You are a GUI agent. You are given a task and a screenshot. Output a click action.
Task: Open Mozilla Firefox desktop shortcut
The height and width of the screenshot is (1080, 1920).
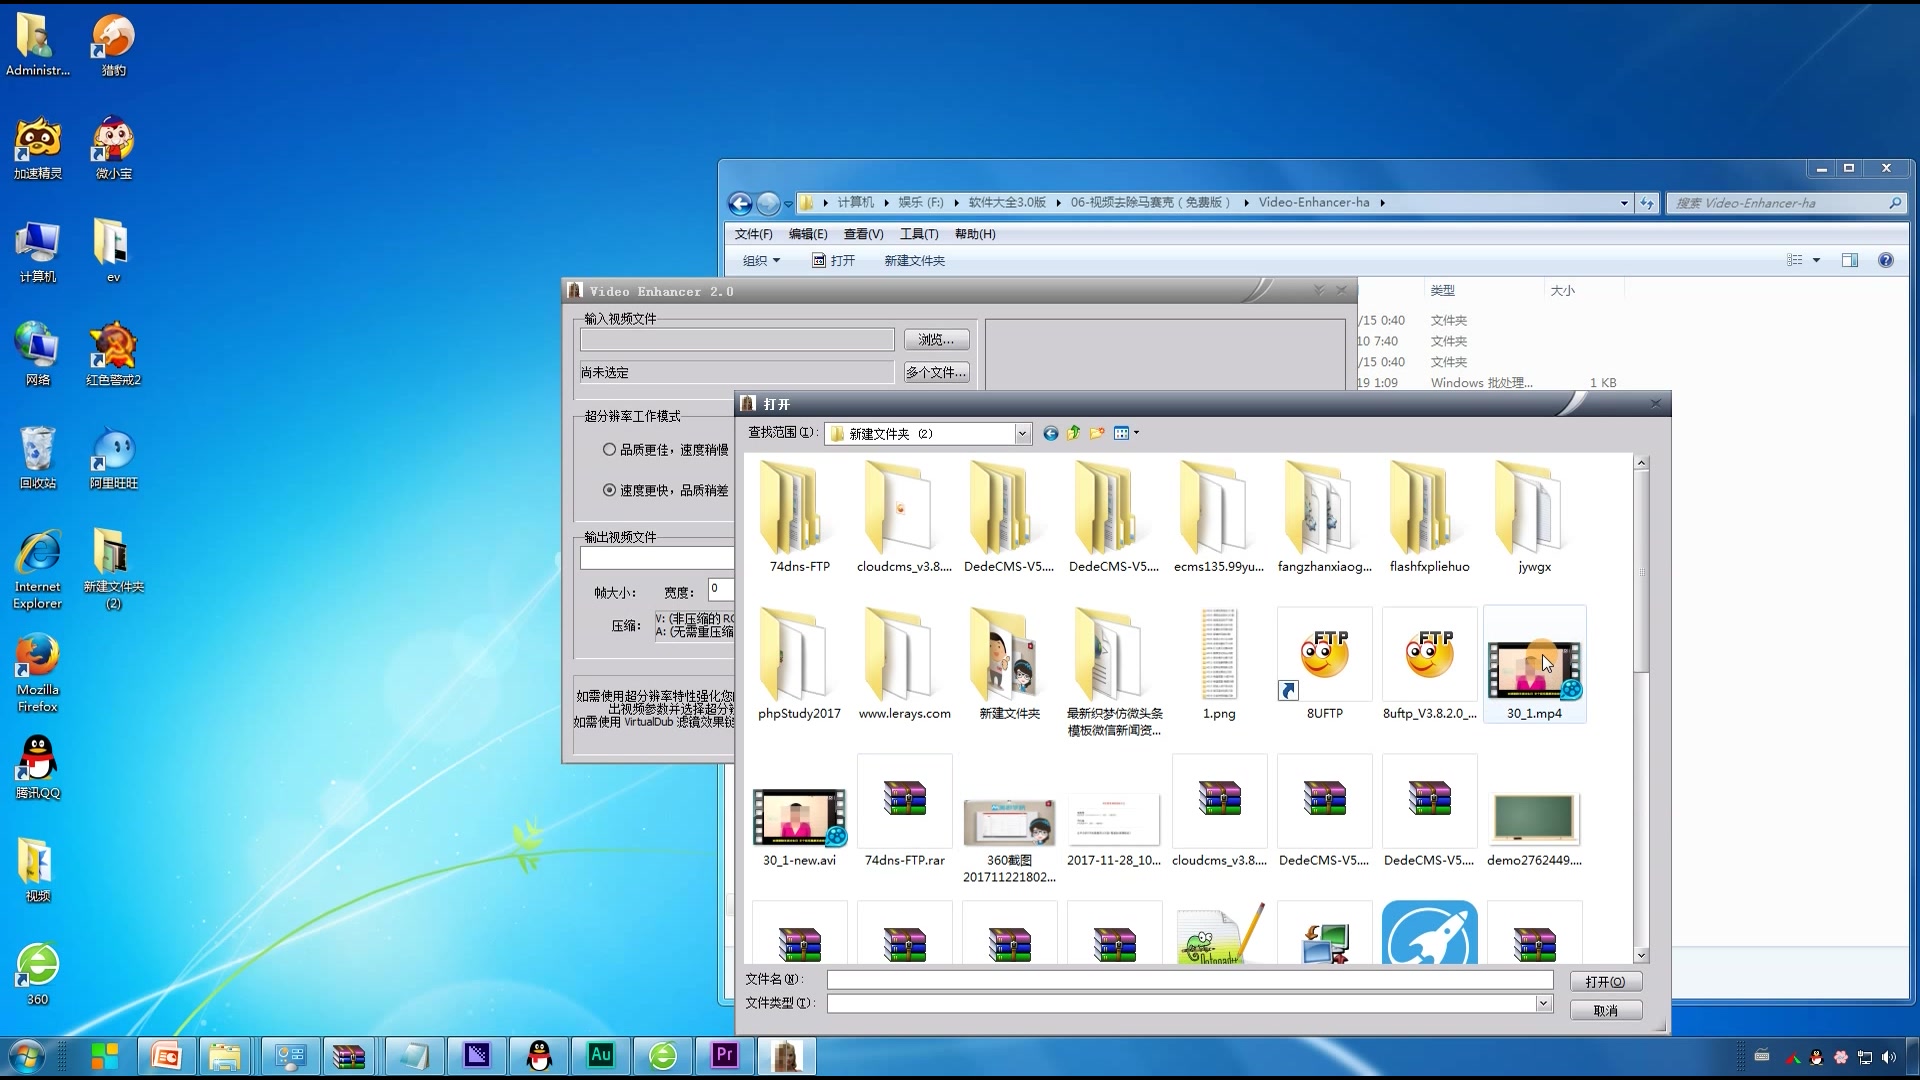(37, 673)
